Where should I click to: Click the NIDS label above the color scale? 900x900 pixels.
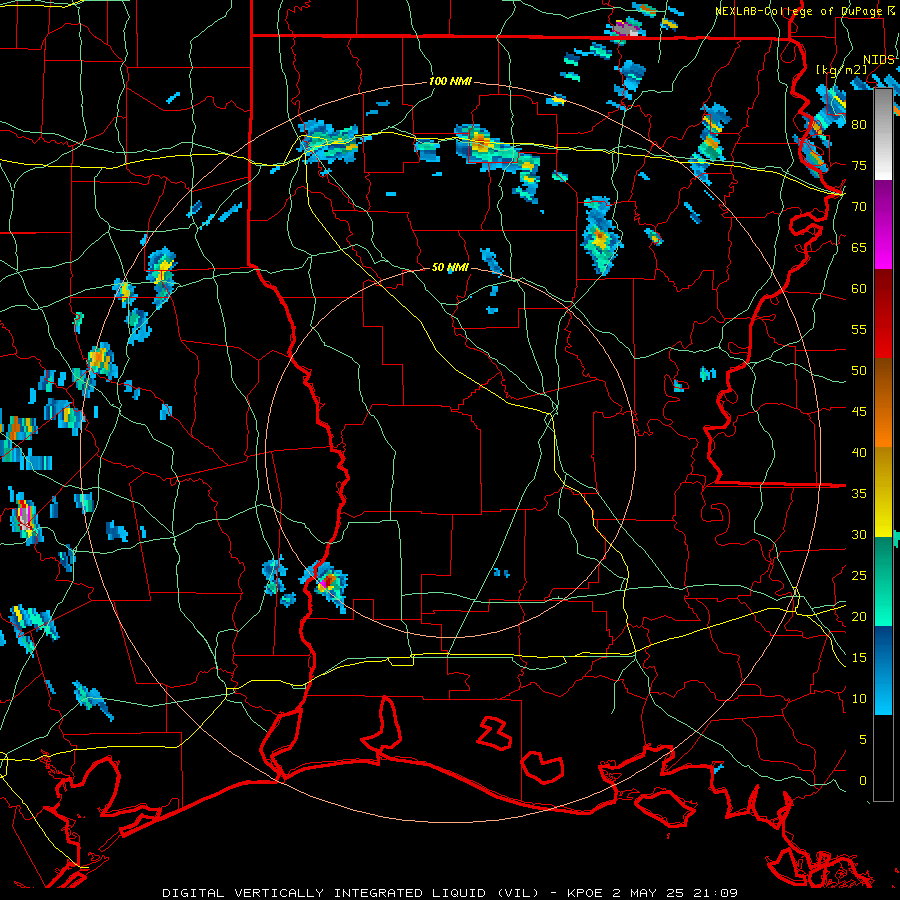click(878, 60)
